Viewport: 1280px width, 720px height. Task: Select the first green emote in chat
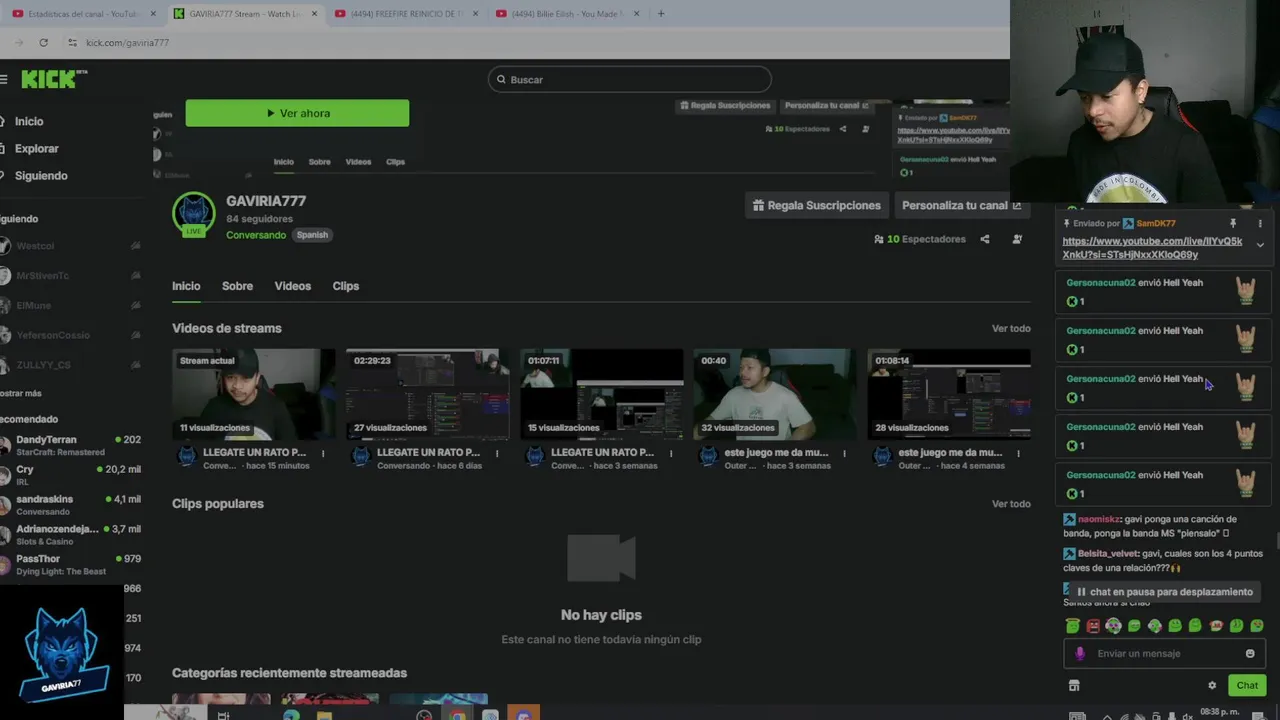pos(1072,626)
